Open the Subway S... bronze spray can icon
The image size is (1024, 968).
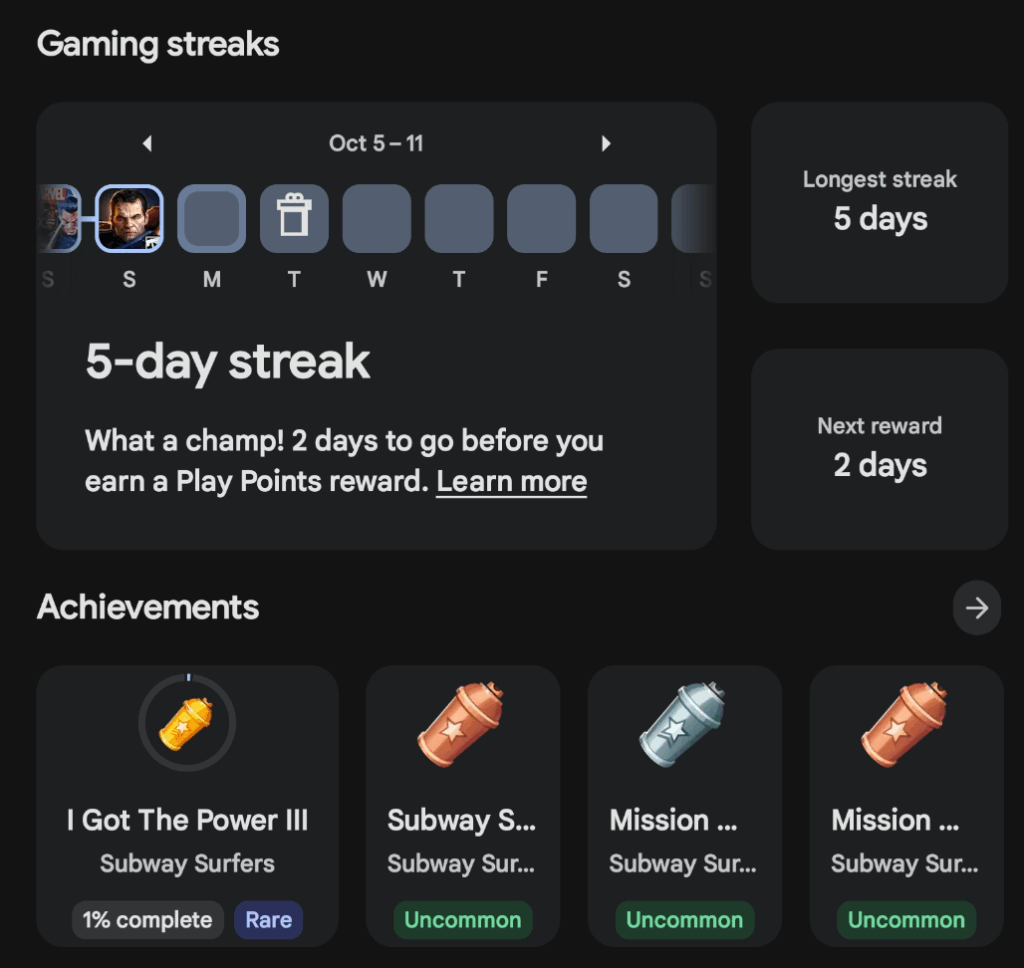coord(461,724)
